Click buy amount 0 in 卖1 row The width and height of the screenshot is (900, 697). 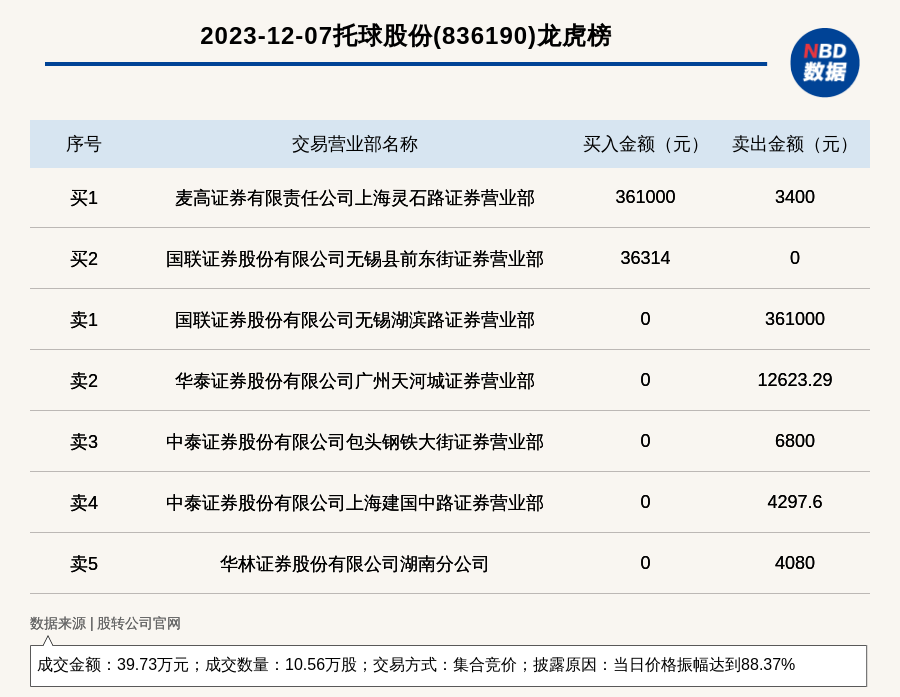[645, 319]
